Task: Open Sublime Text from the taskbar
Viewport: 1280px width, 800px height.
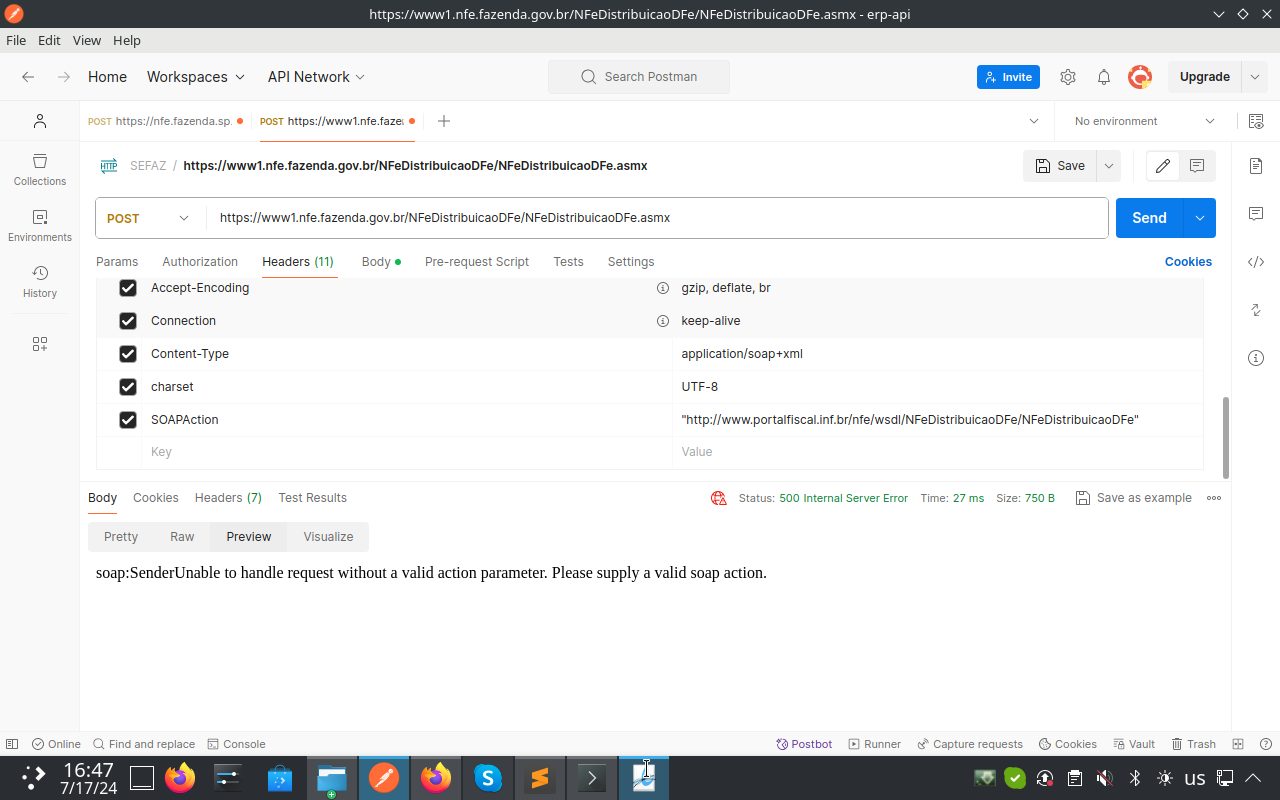Action: coord(539,778)
